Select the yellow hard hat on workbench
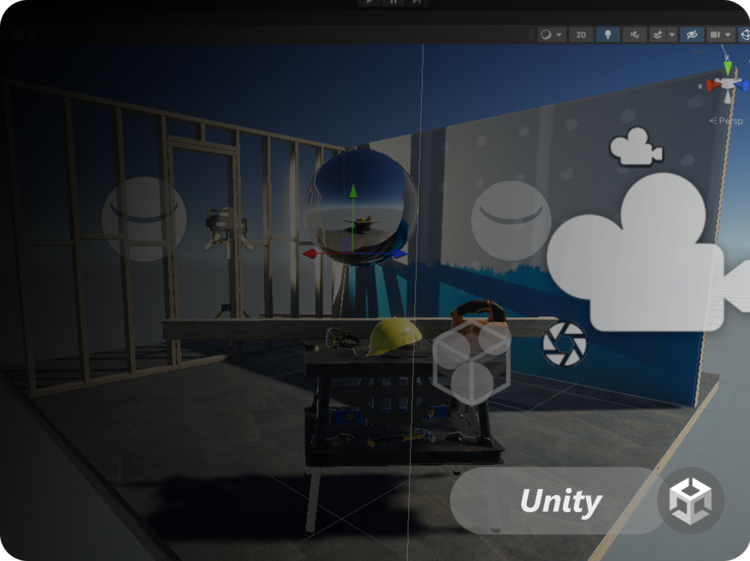750x561 pixels. click(394, 337)
